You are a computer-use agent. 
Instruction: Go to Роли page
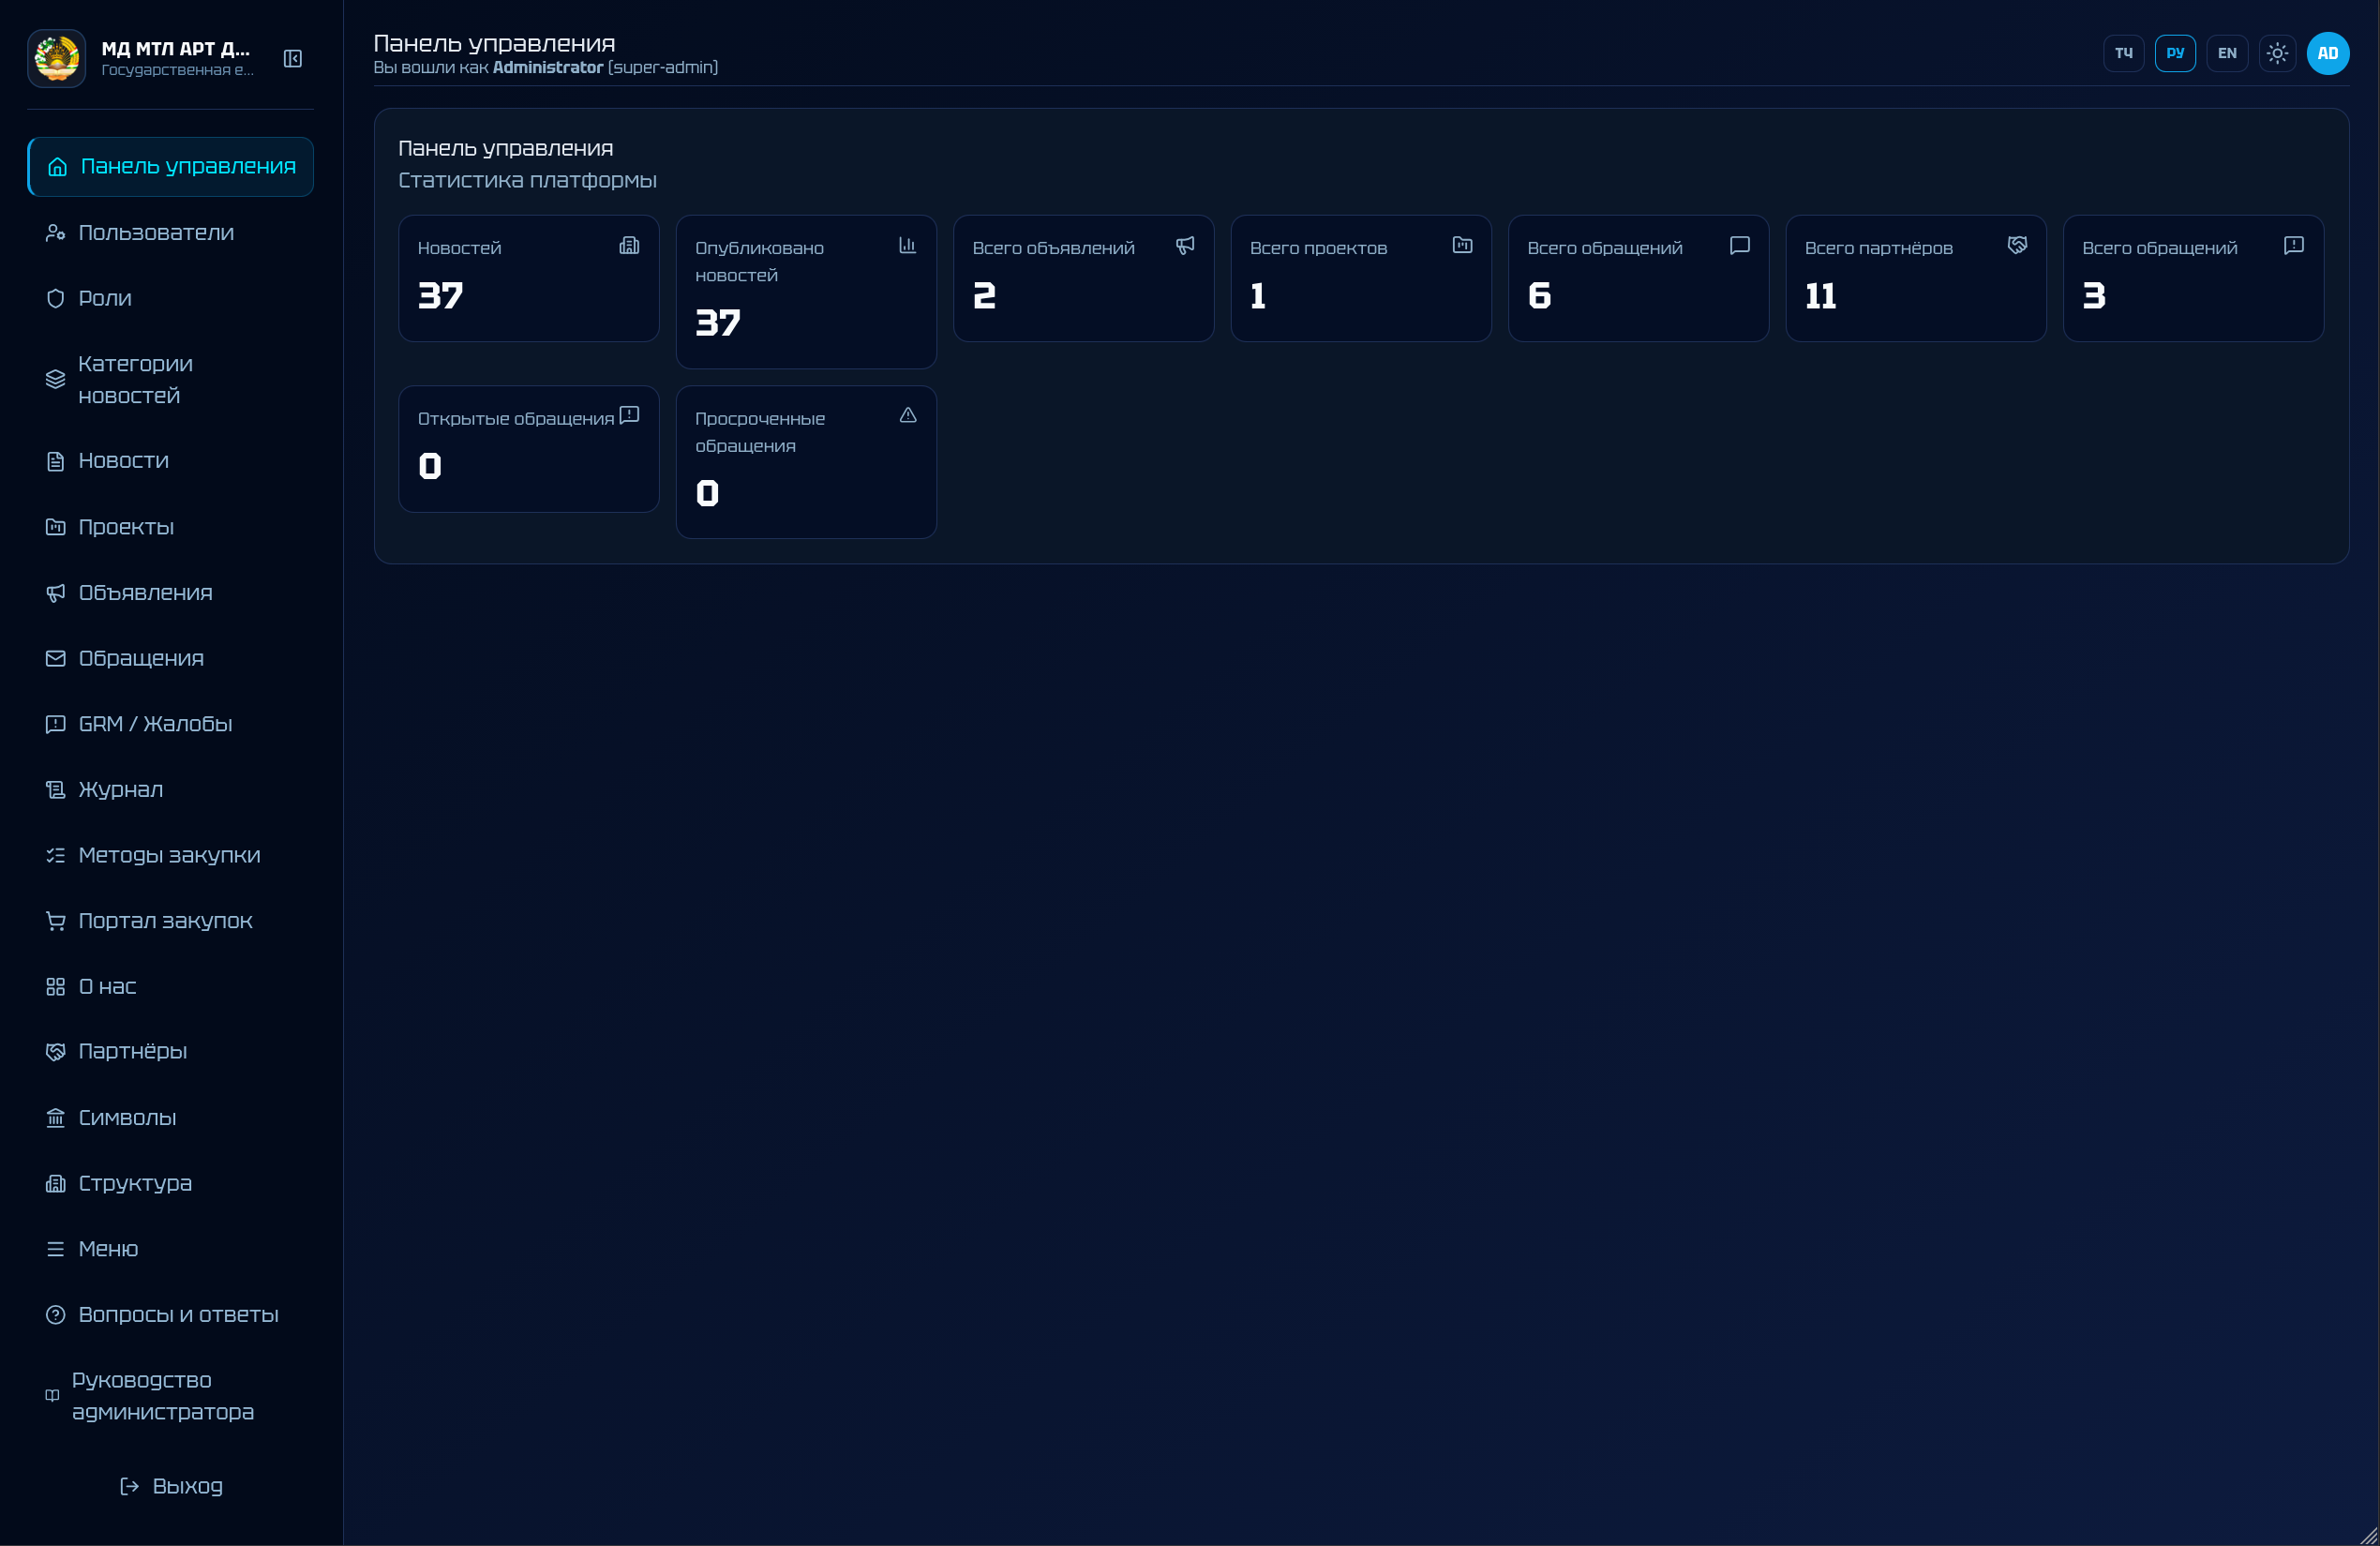click(x=170, y=298)
